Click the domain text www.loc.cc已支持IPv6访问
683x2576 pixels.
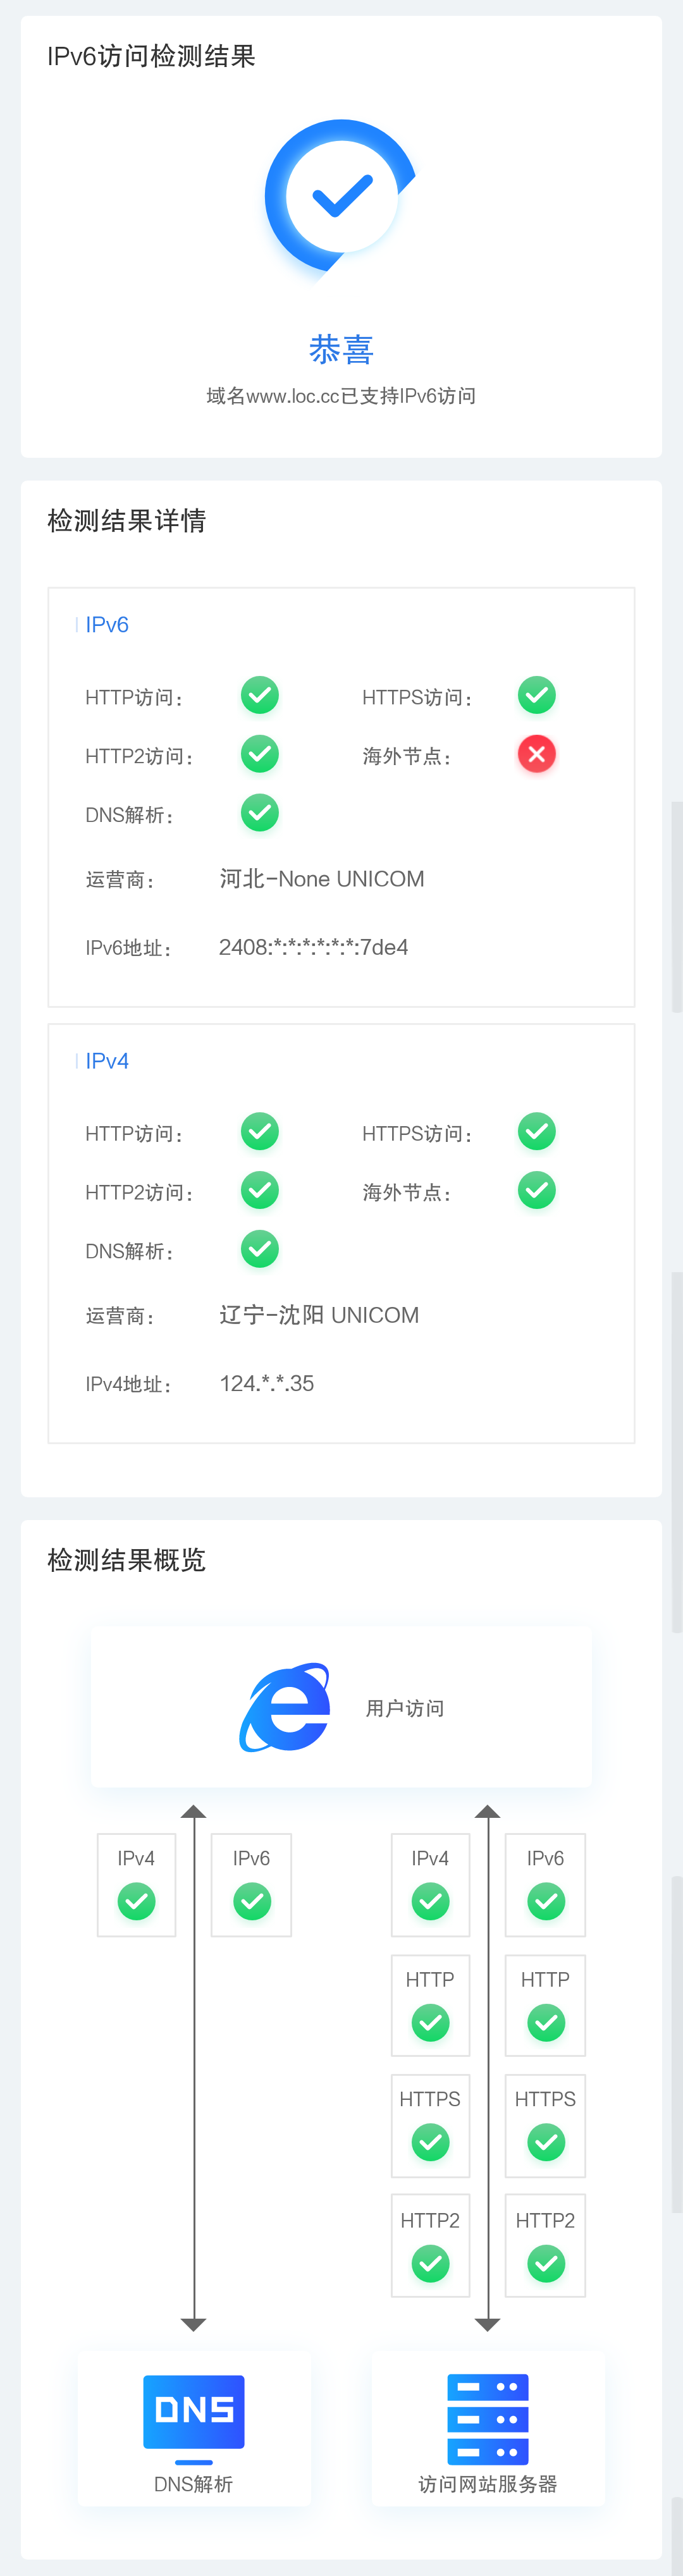point(341,396)
